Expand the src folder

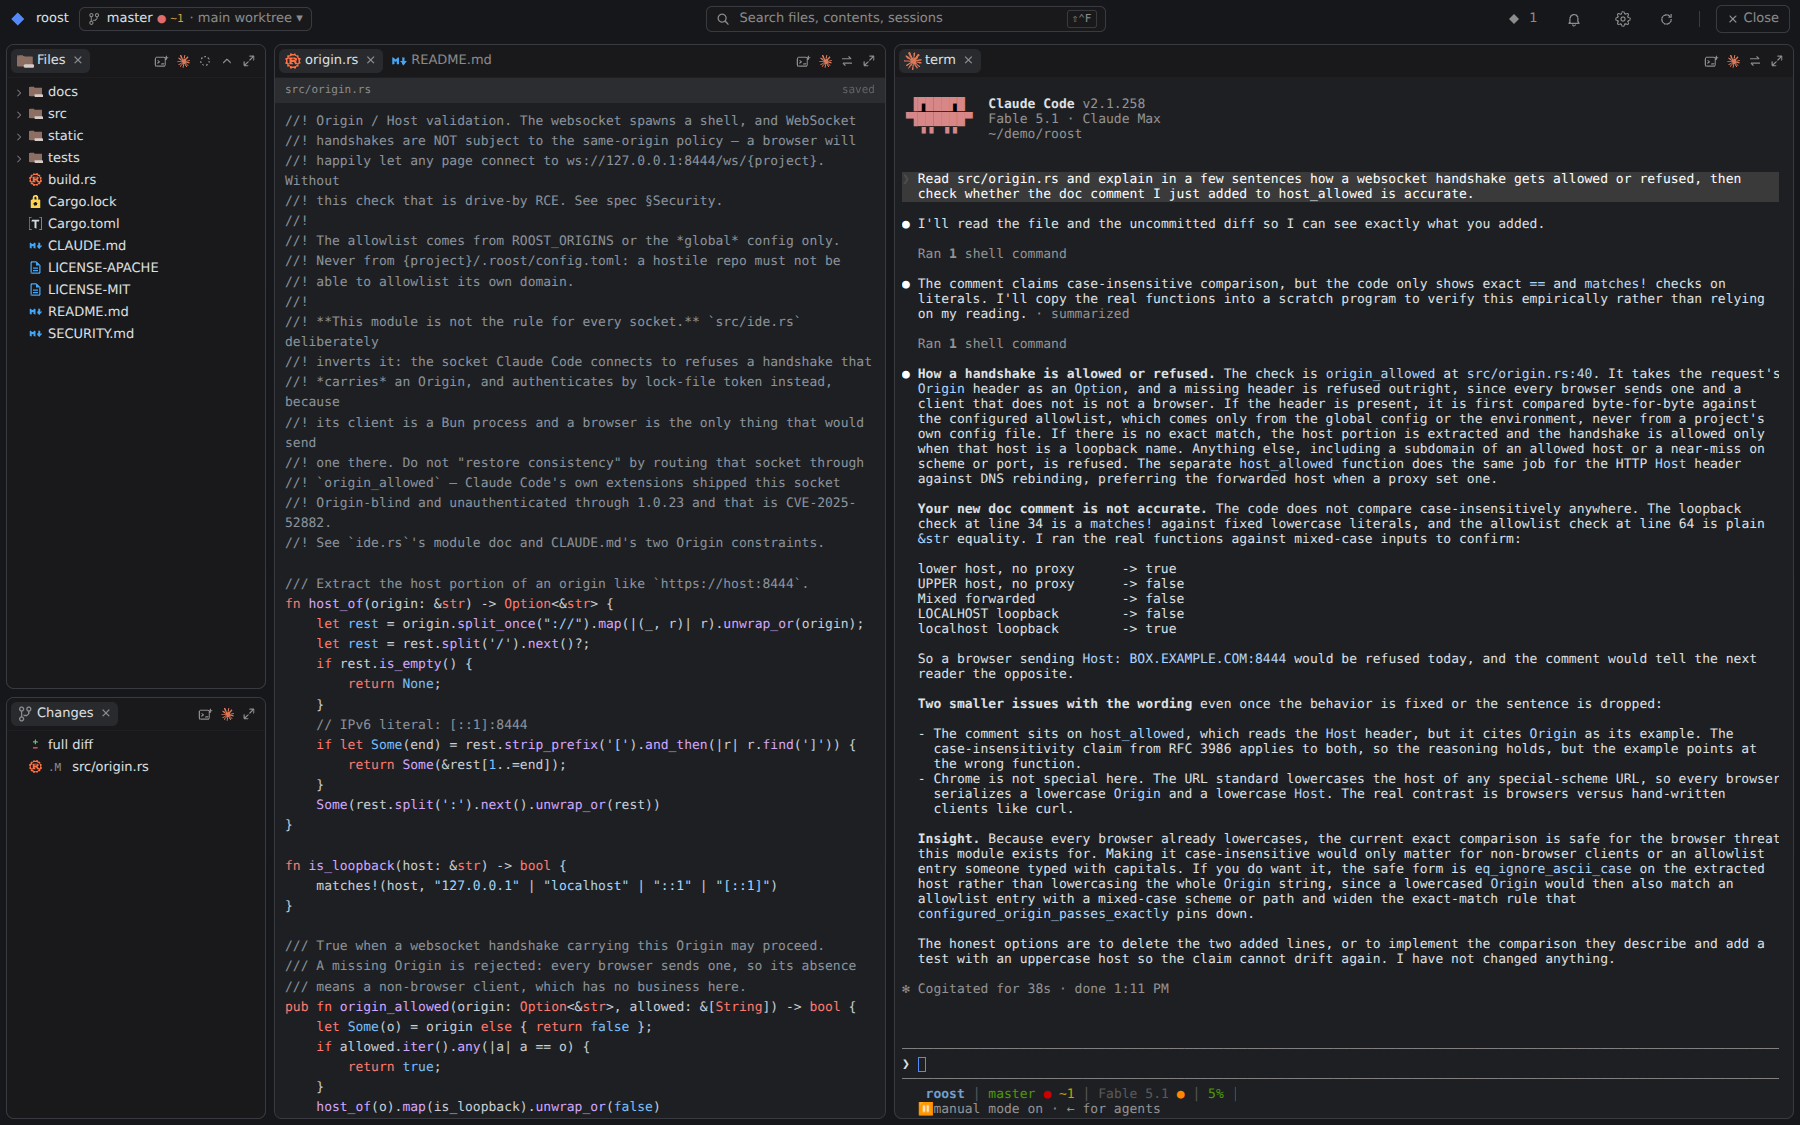tap(135, 113)
